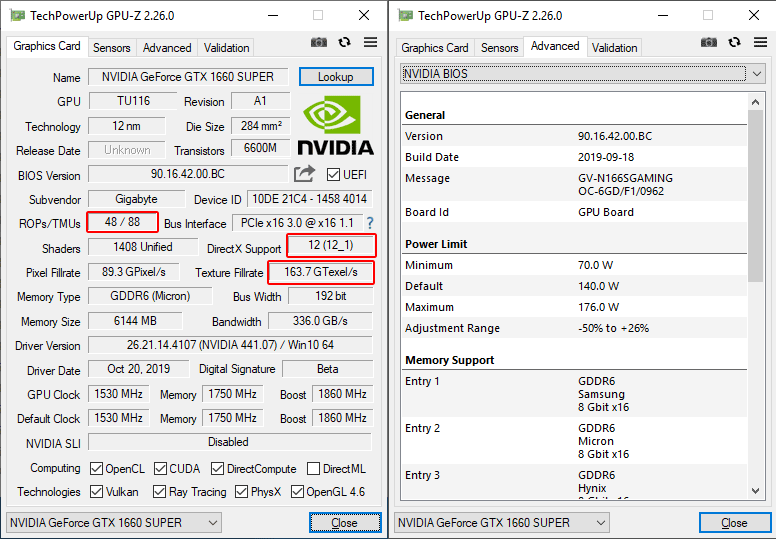The image size is (776, 539).
Task: Open GPU selector dropdown in right window
Action: coord(501,523)
